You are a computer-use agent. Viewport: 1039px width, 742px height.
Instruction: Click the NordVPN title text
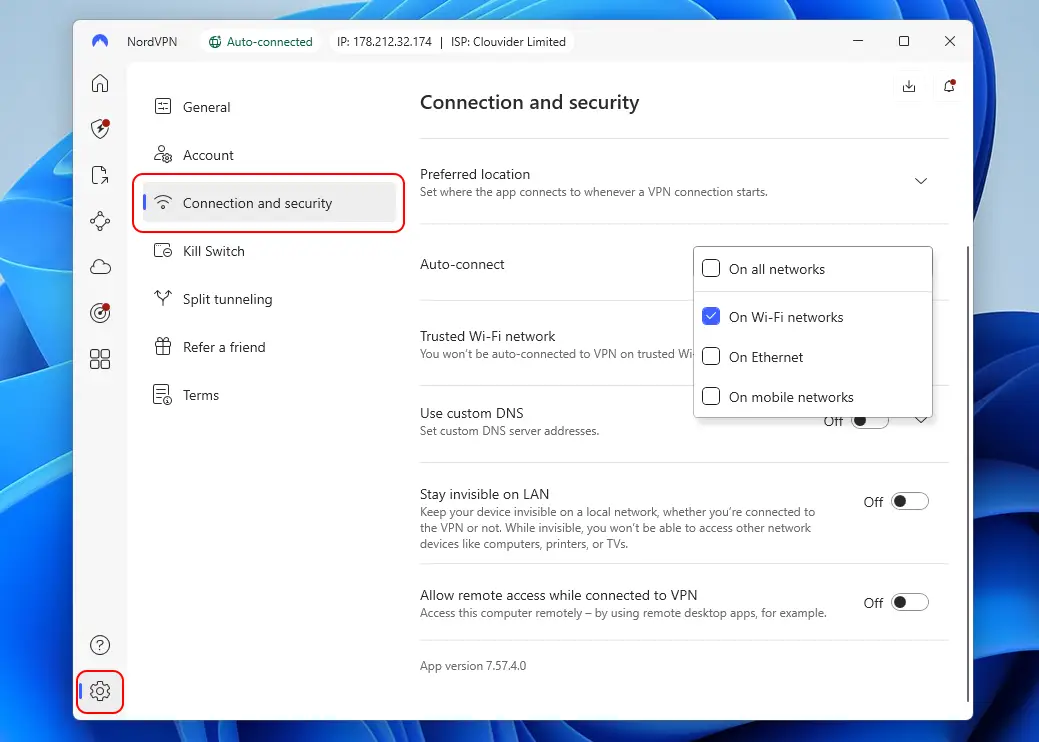pyautogui.click(x=152, y=42)
